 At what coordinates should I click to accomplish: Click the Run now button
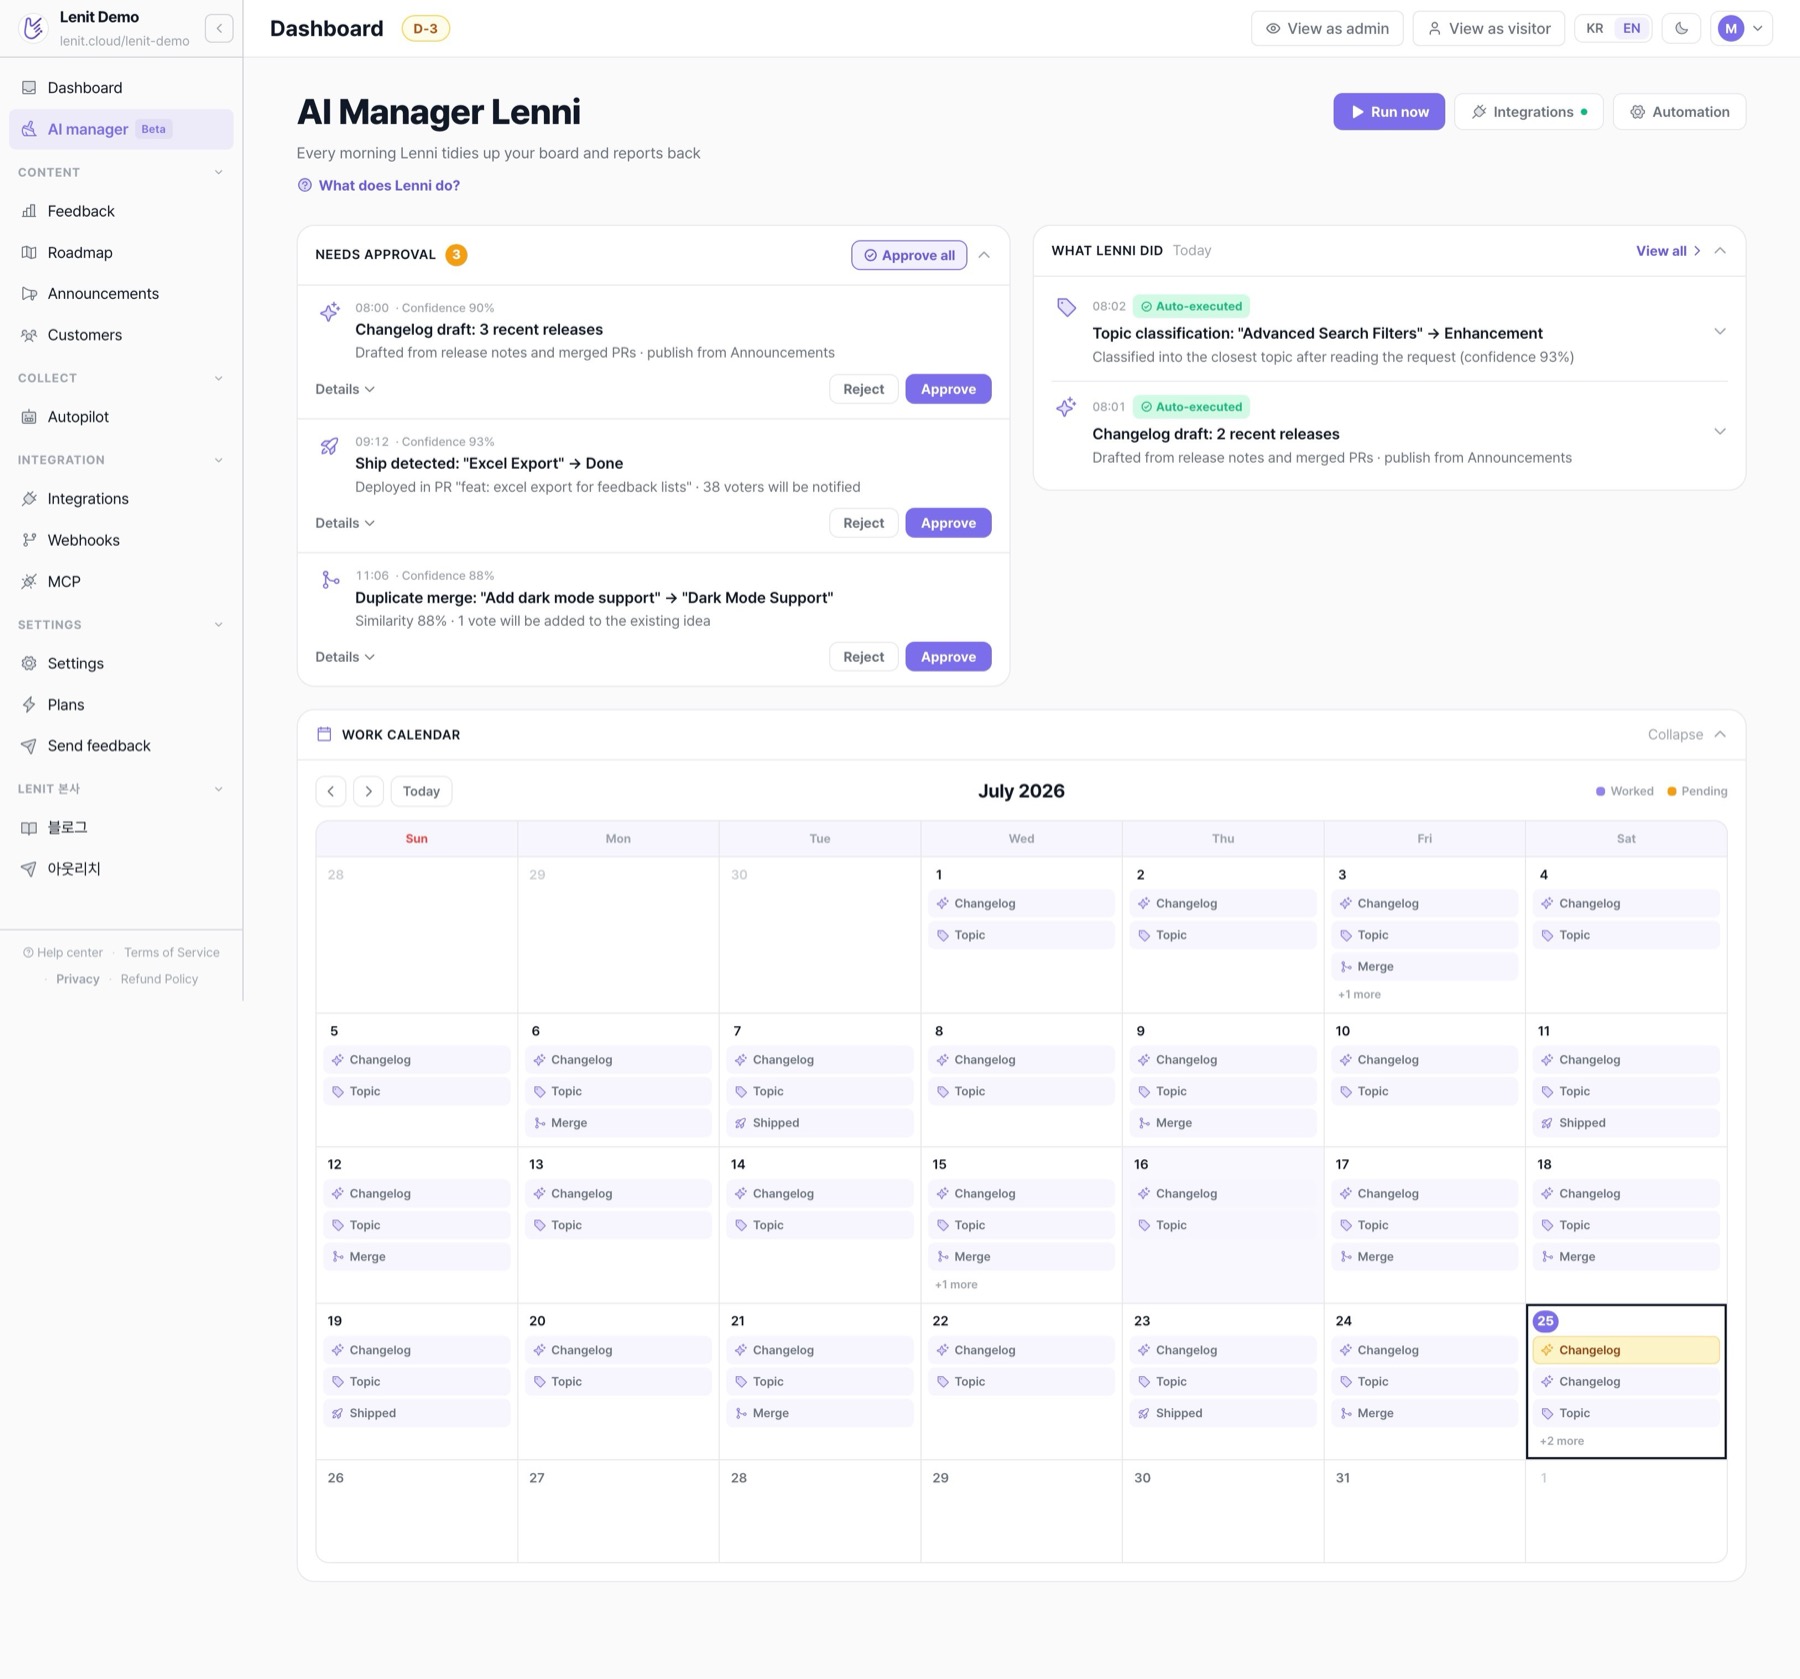tap(1388, 112)
